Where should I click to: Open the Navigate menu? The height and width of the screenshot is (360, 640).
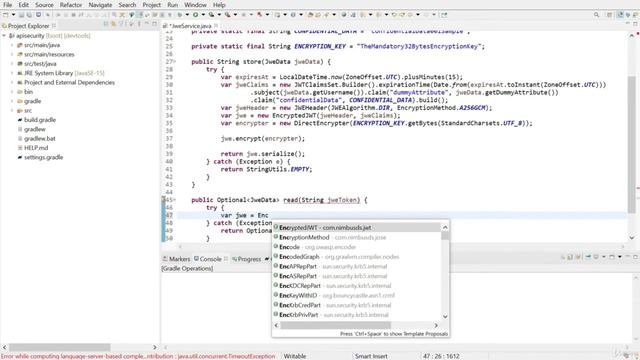tap(100, 5)
